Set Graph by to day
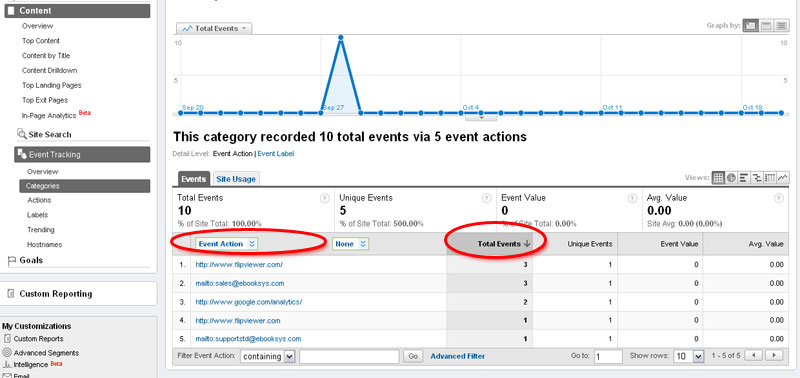 click(751, 26)
